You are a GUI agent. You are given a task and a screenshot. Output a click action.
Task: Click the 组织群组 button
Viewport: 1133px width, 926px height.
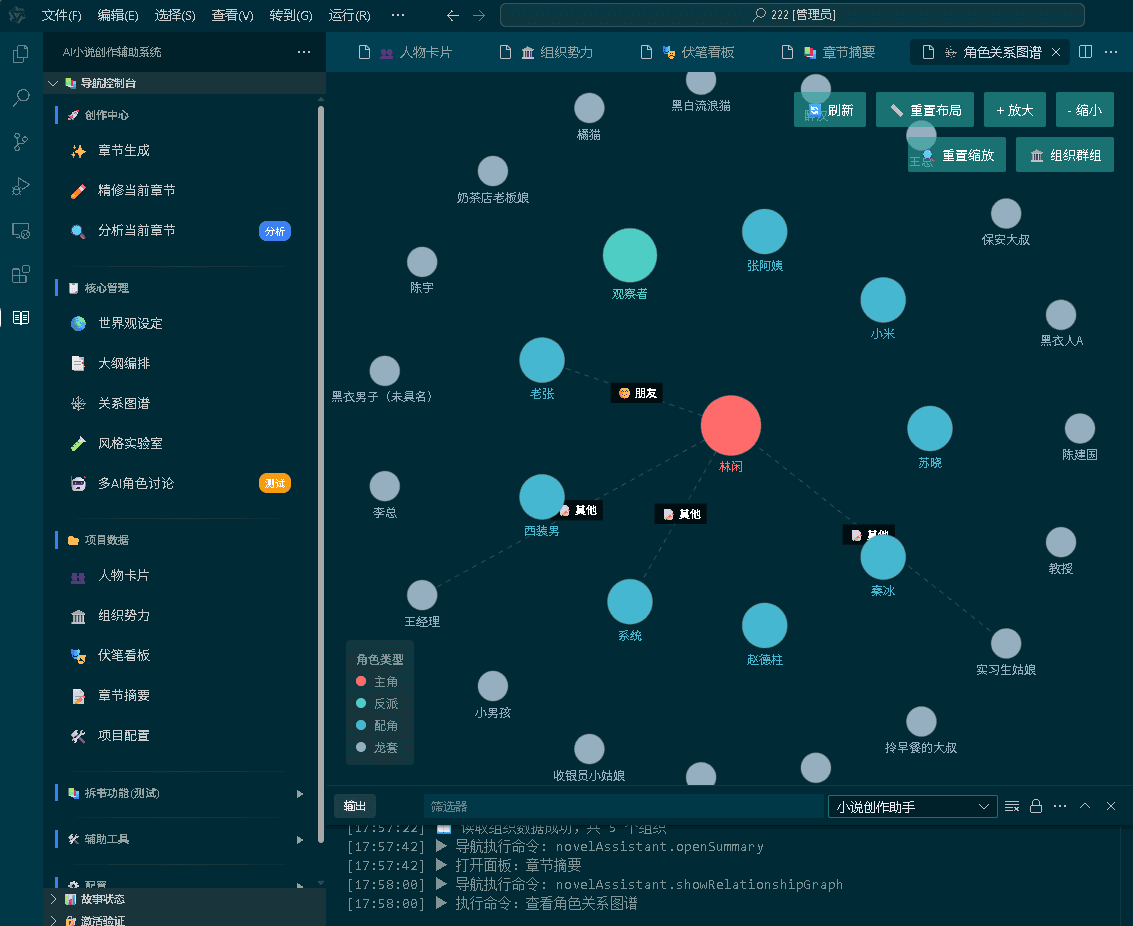[x=1065, y=155]
